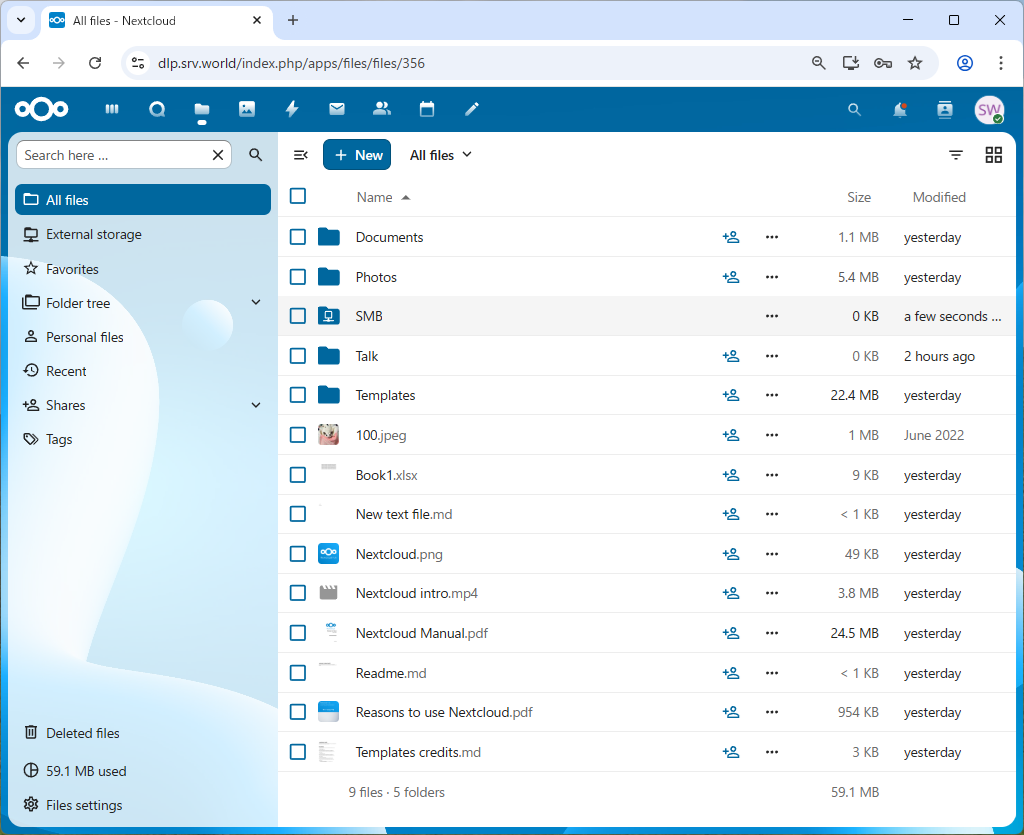Click the unified search magnifier in header
Screen dimensions: 1024x835
pos(854,110)
